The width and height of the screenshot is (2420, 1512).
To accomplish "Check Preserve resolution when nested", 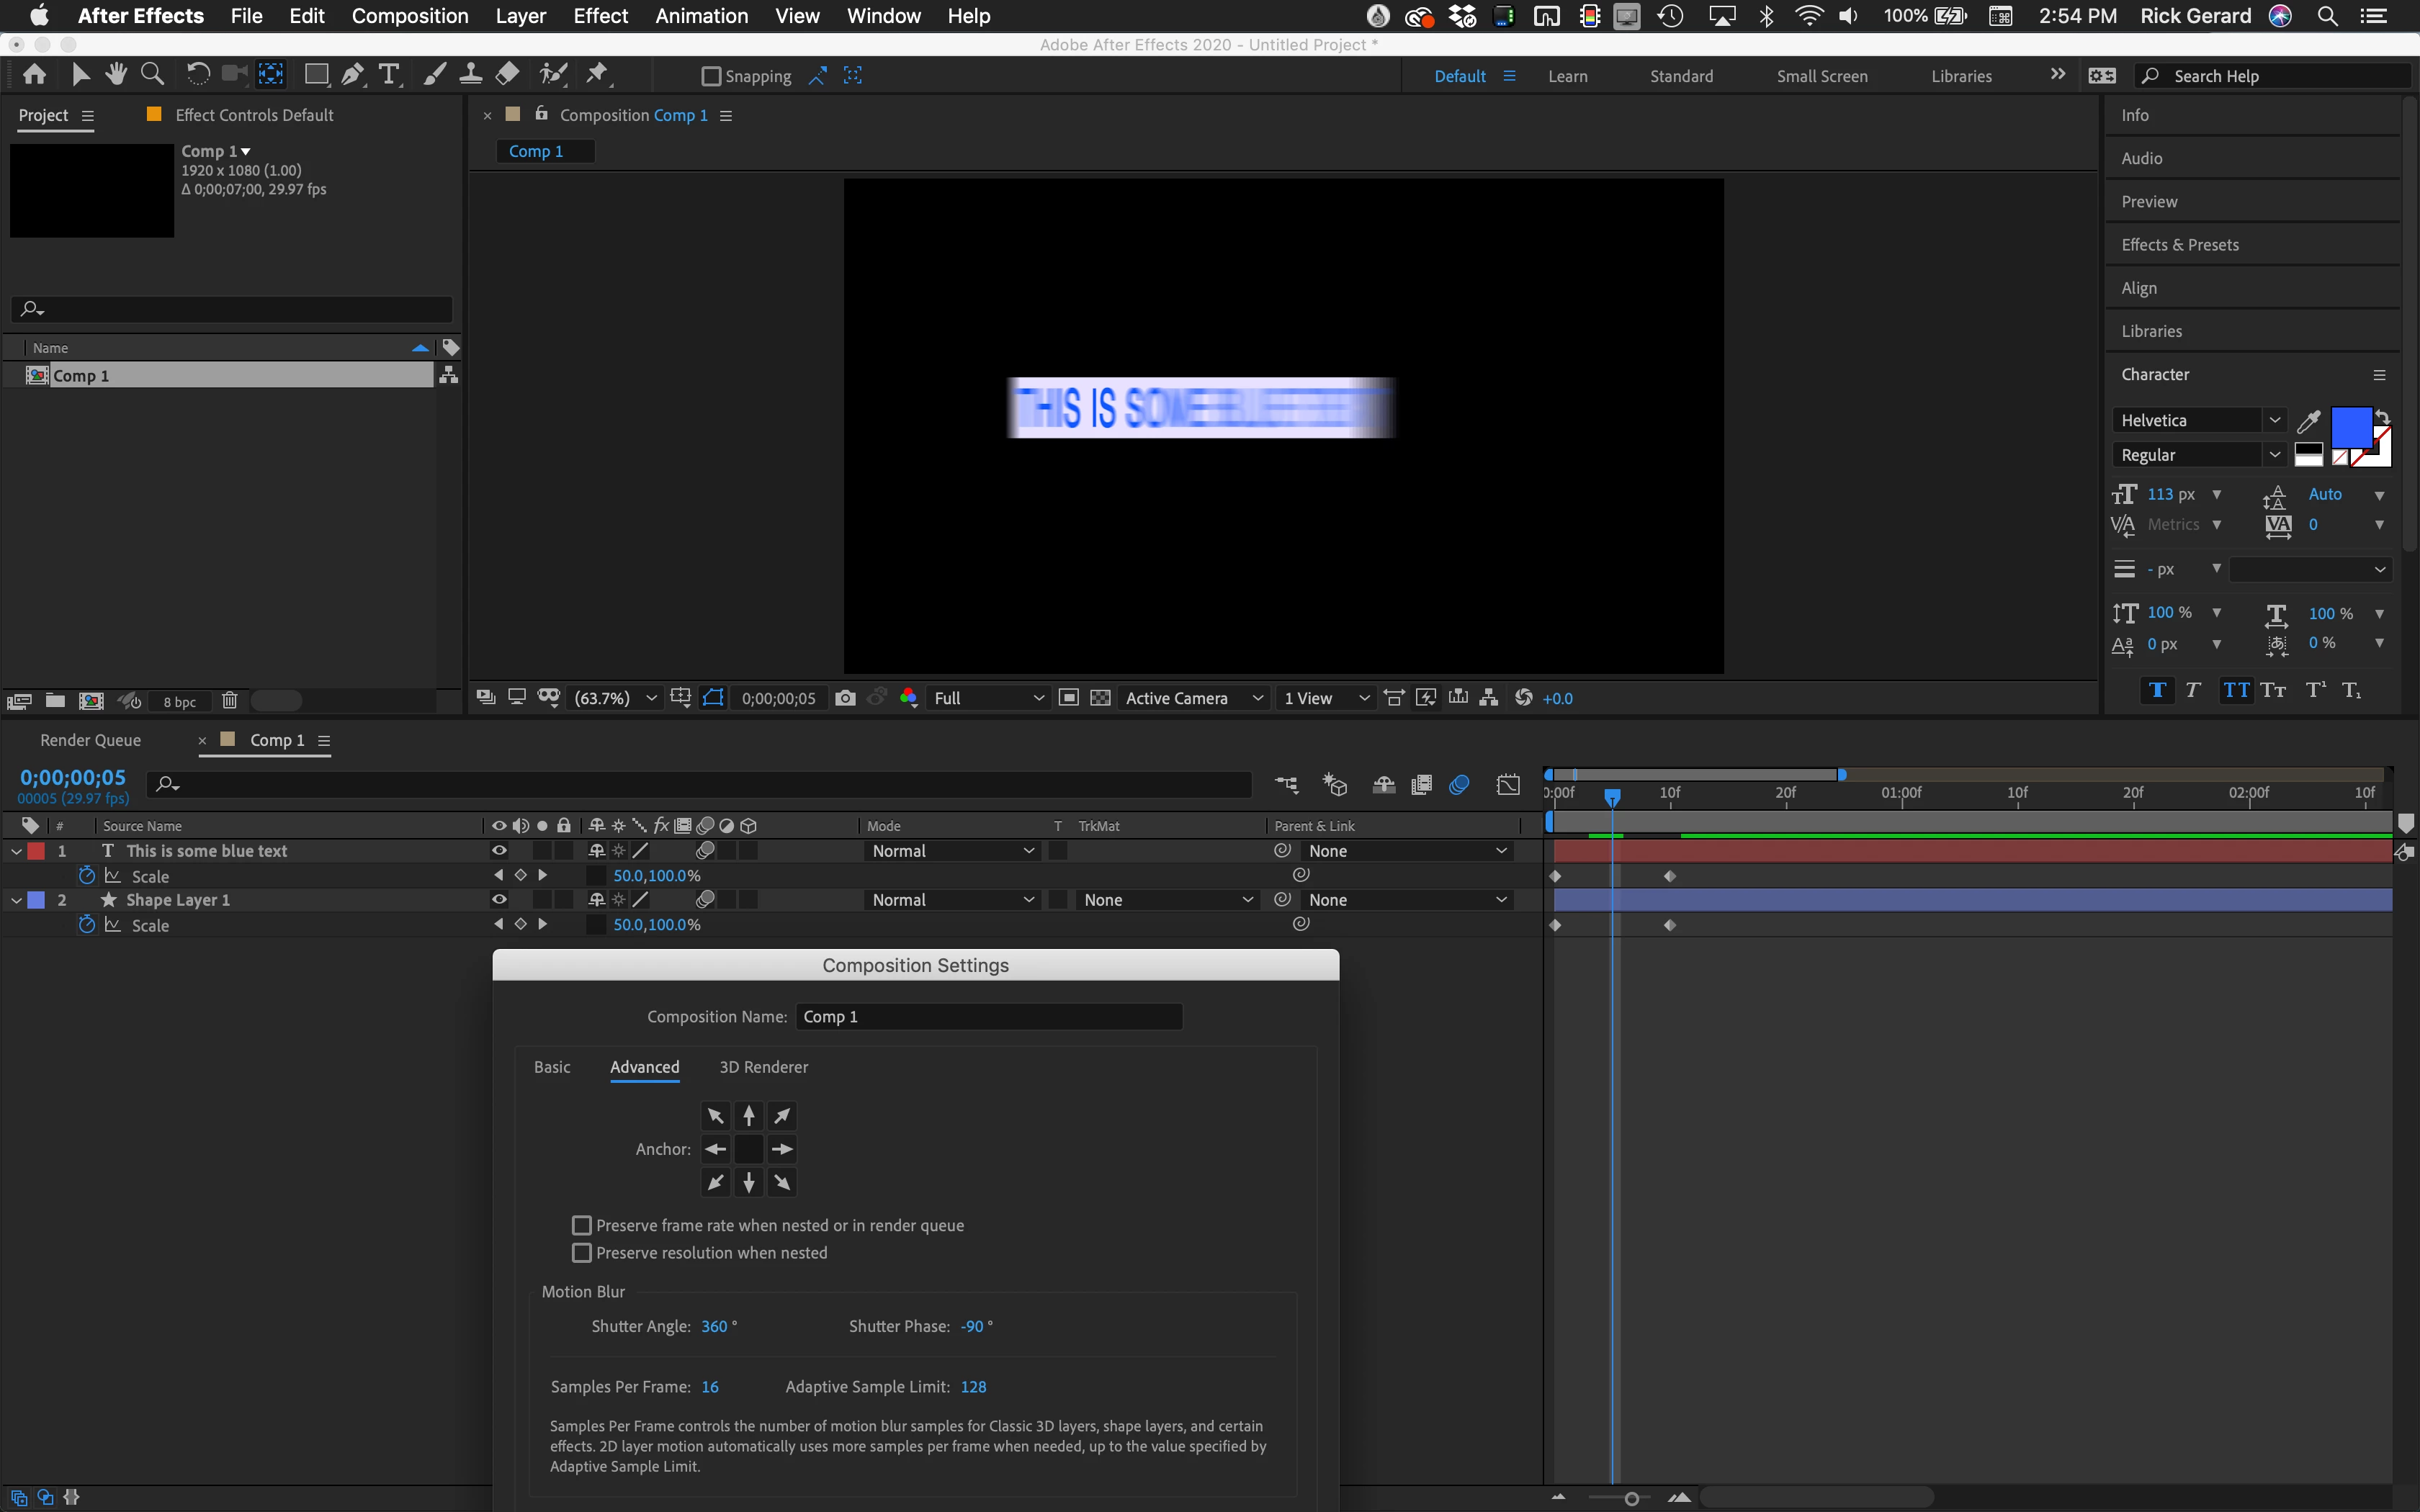I will [x=581, y=1253].
